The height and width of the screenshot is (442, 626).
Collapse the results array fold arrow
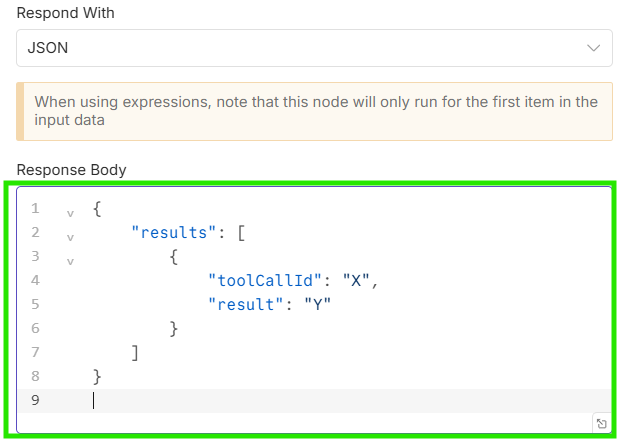click(70, 237)
